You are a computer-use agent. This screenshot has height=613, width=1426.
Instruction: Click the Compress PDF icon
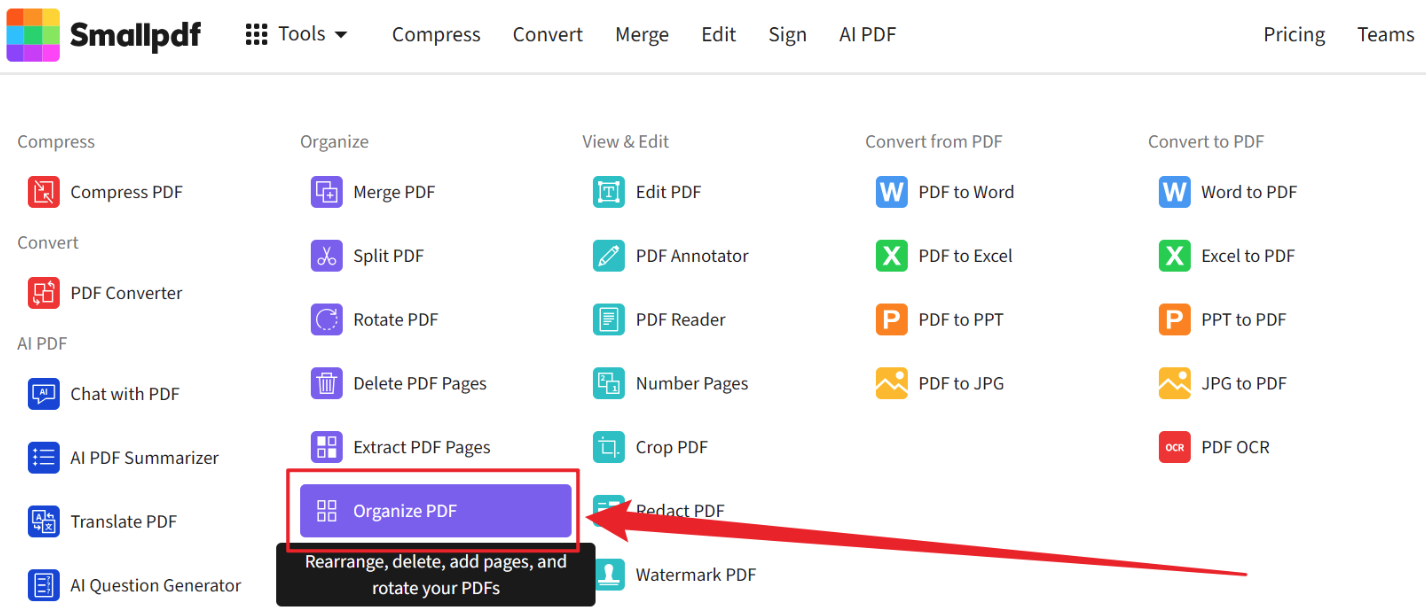tap(43, 192)
